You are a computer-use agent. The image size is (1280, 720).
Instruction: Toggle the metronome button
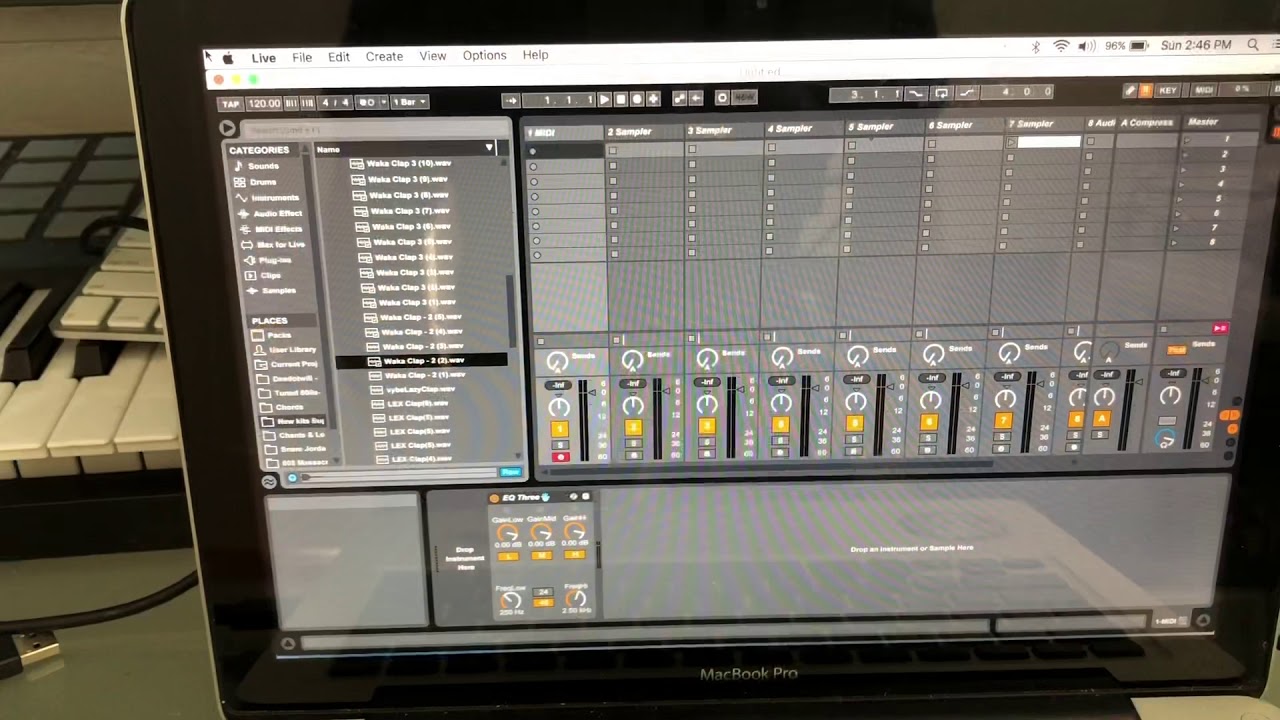(365, 102)
